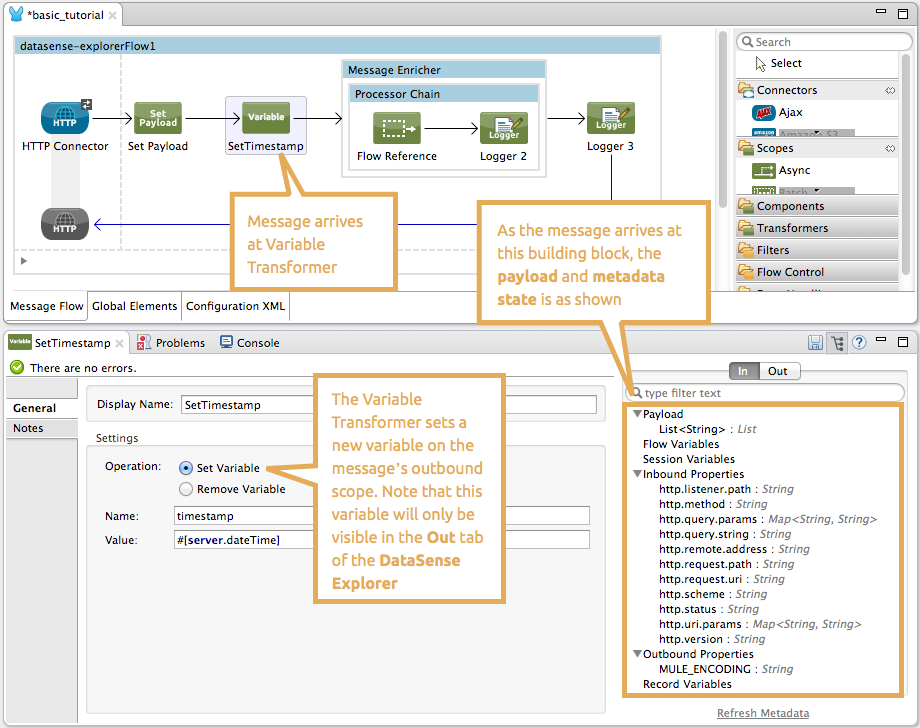Click the Refresh Metadata link
The width and height of the screenshot is (920, 728).
point(762,713)
